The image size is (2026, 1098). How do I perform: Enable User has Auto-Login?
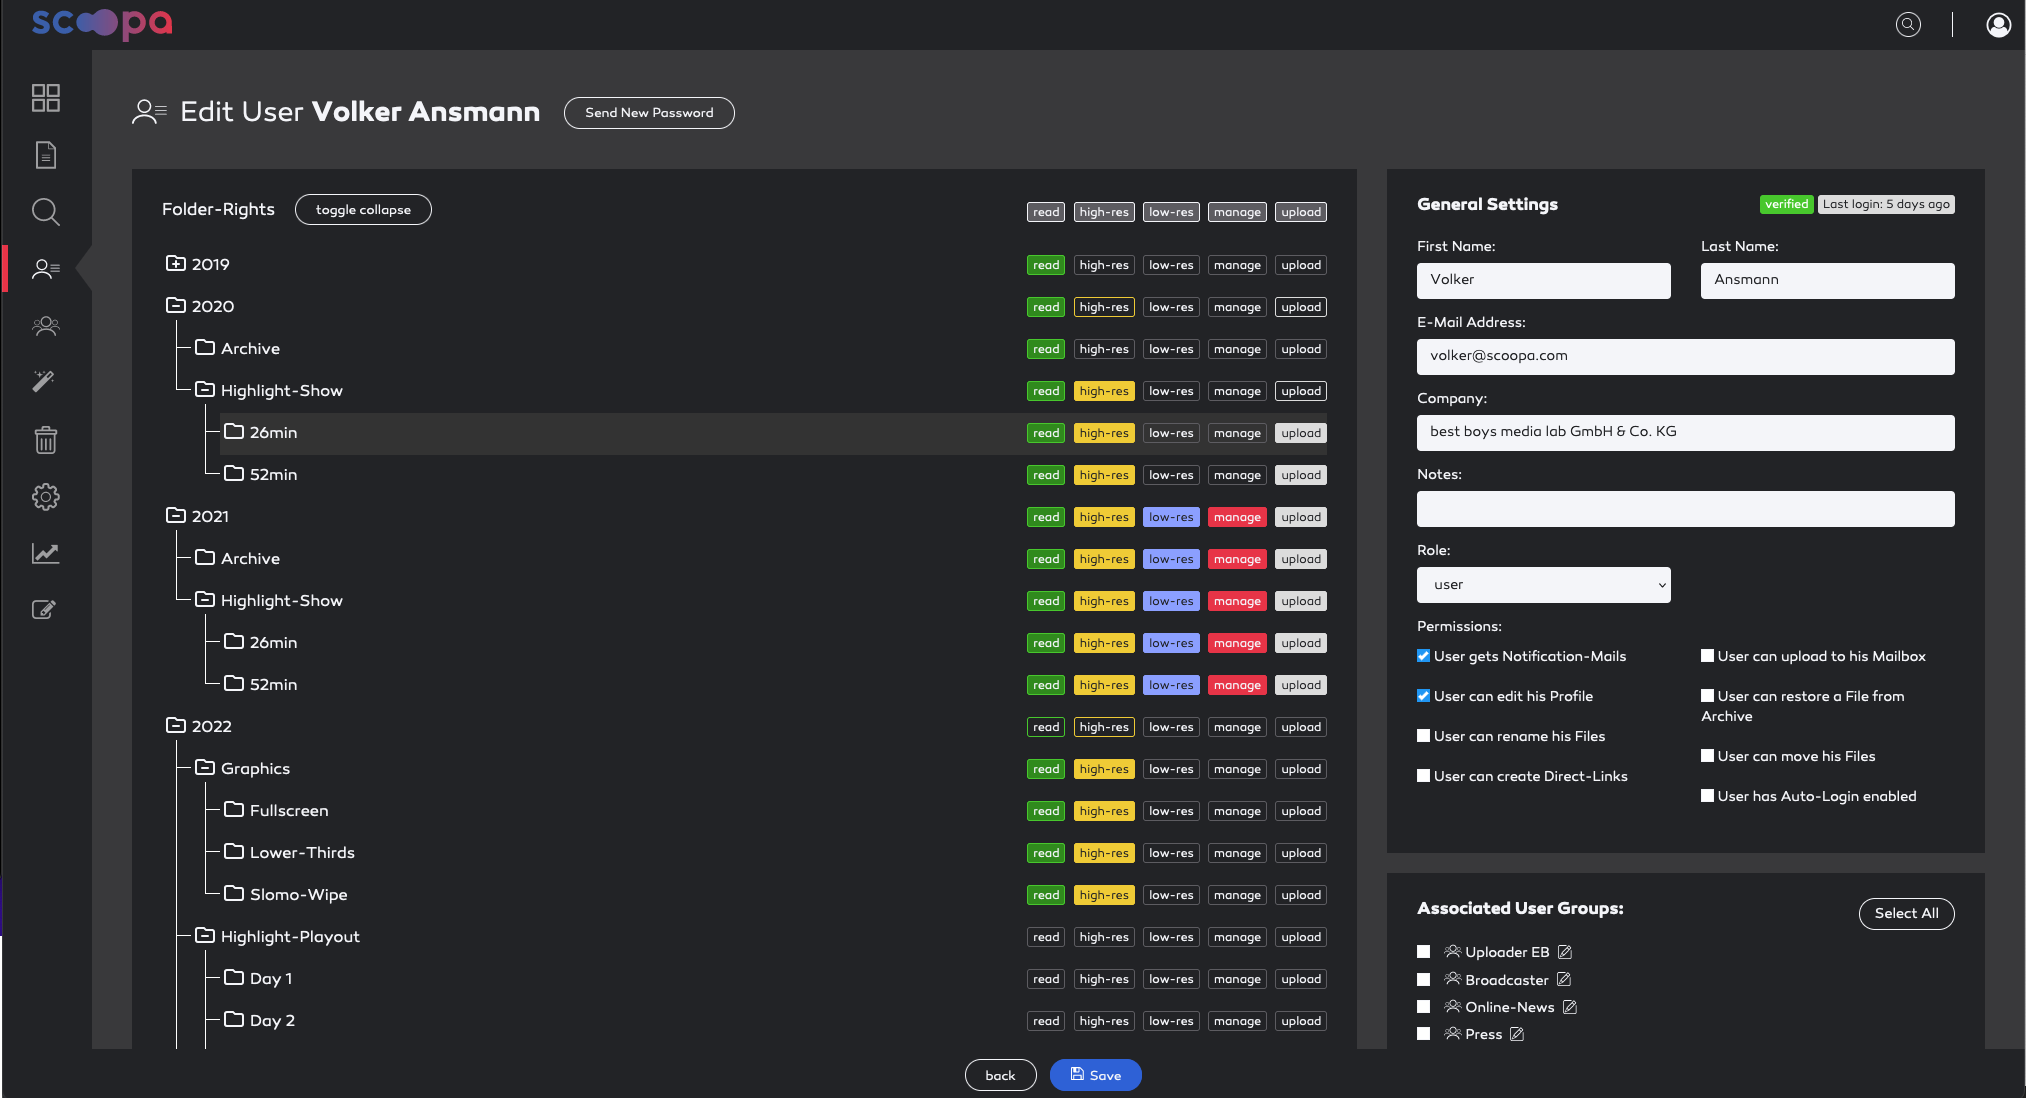1707,796
